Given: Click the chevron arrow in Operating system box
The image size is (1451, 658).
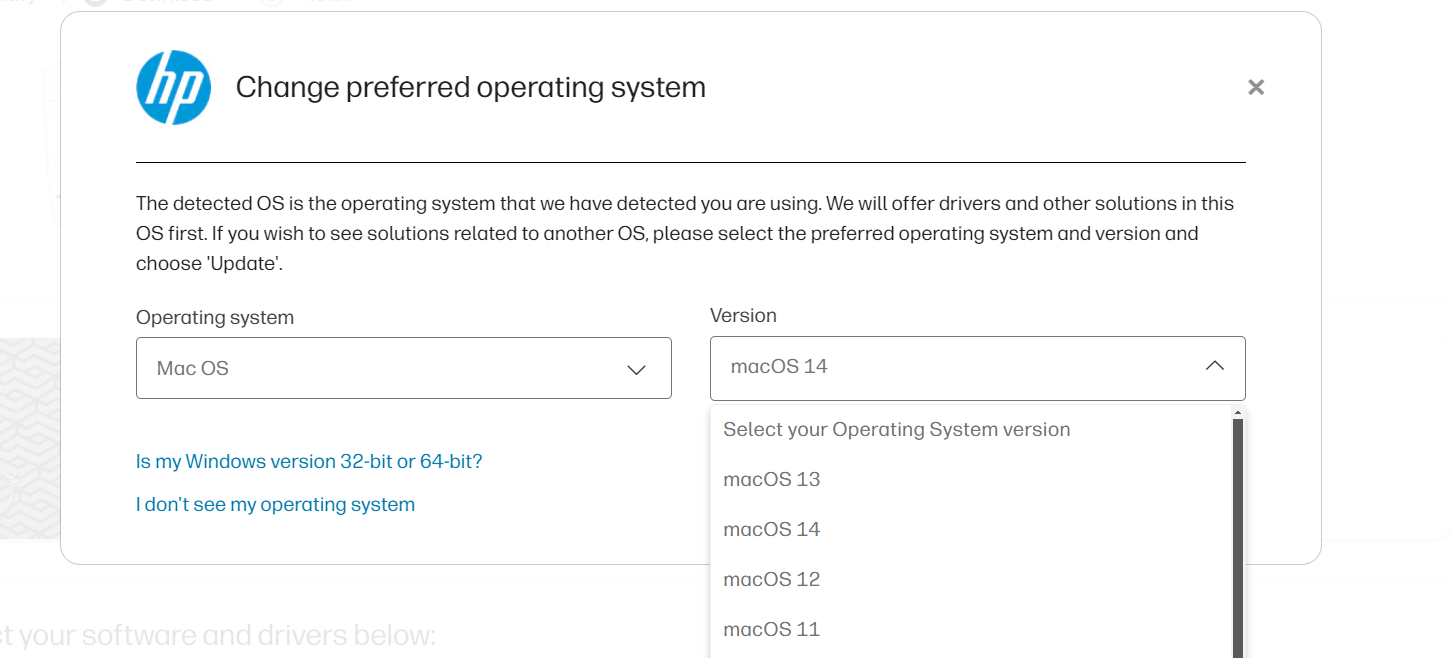Looking at the screenshot, I should click(x=636, y=370).
